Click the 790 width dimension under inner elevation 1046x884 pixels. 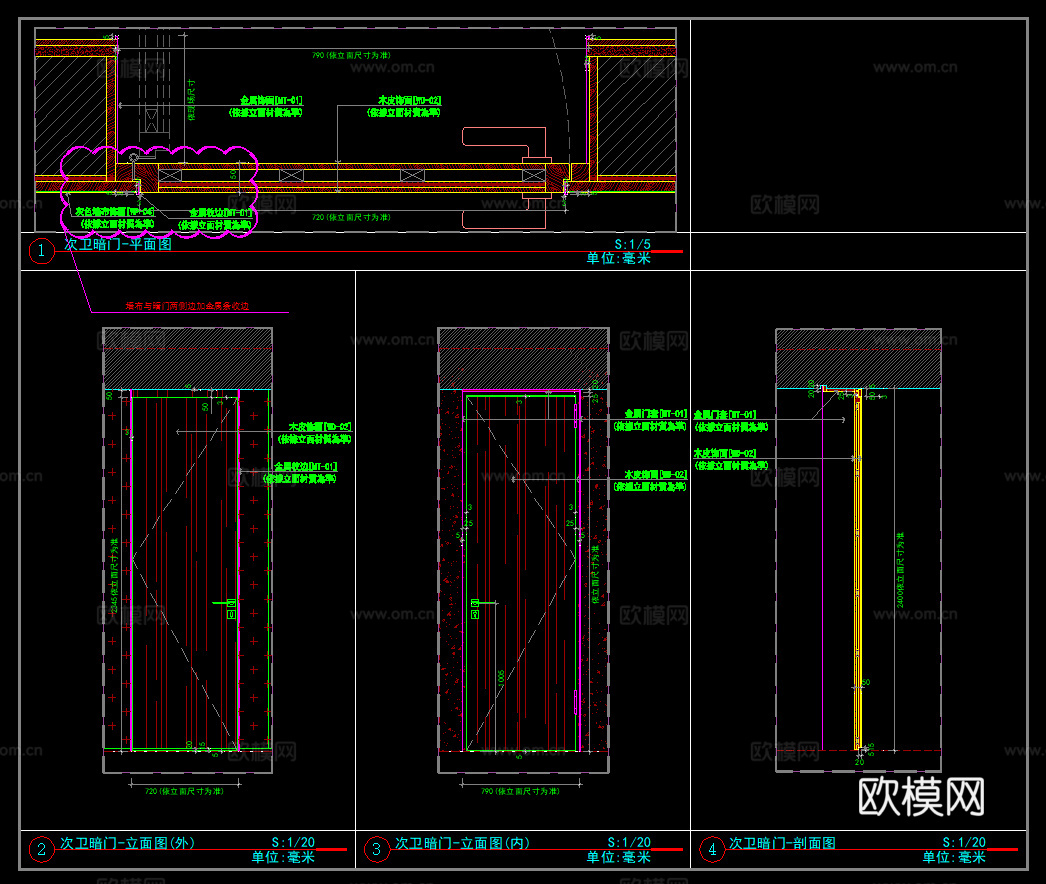(x=522, y=790)
